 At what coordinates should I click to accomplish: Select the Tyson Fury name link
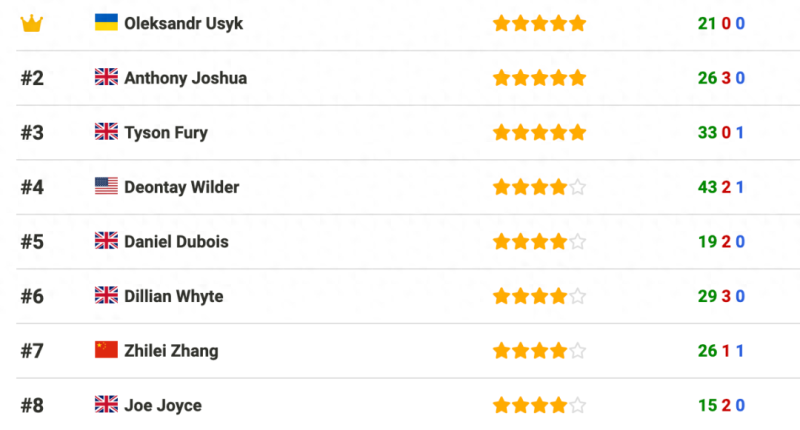(166, 132)
